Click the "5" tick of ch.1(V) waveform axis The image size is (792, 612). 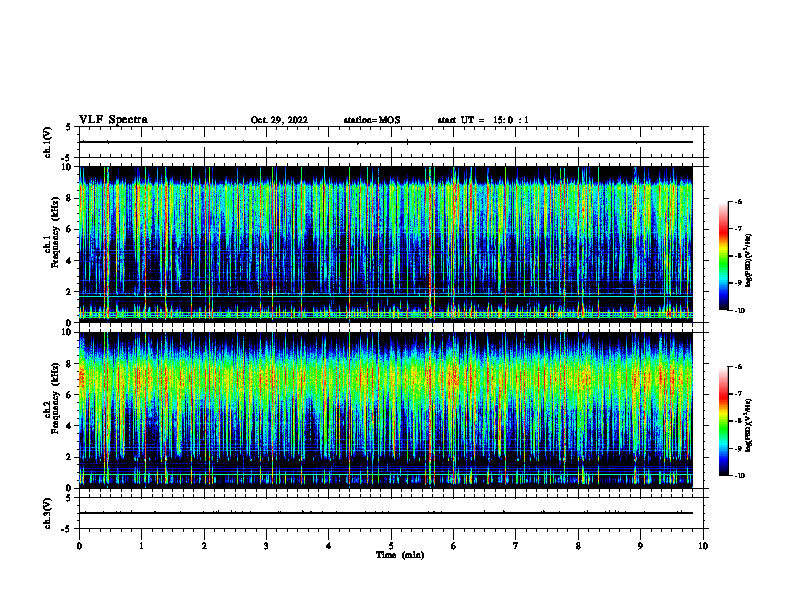click(x=69, y=127)
